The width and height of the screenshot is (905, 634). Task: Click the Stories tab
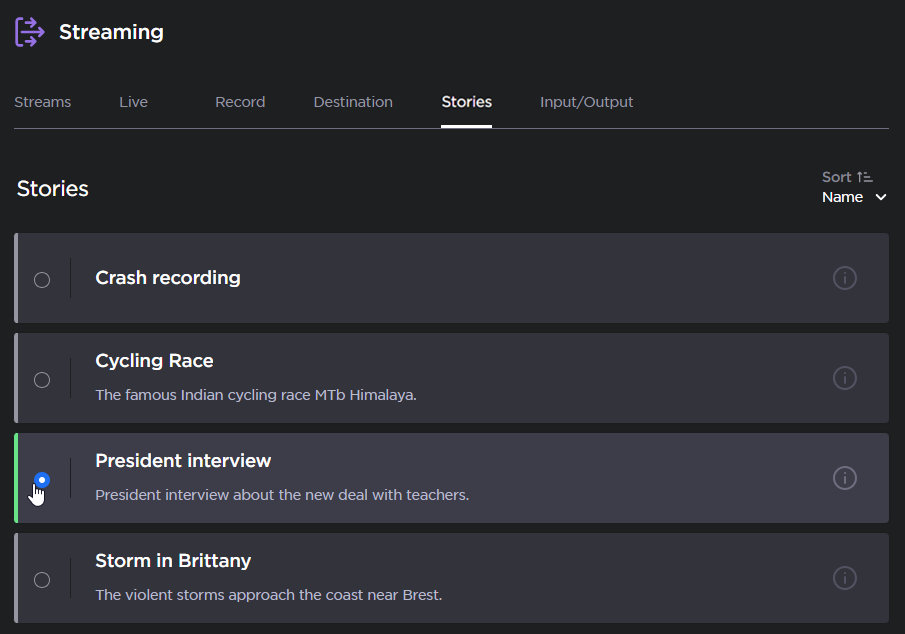467,102
